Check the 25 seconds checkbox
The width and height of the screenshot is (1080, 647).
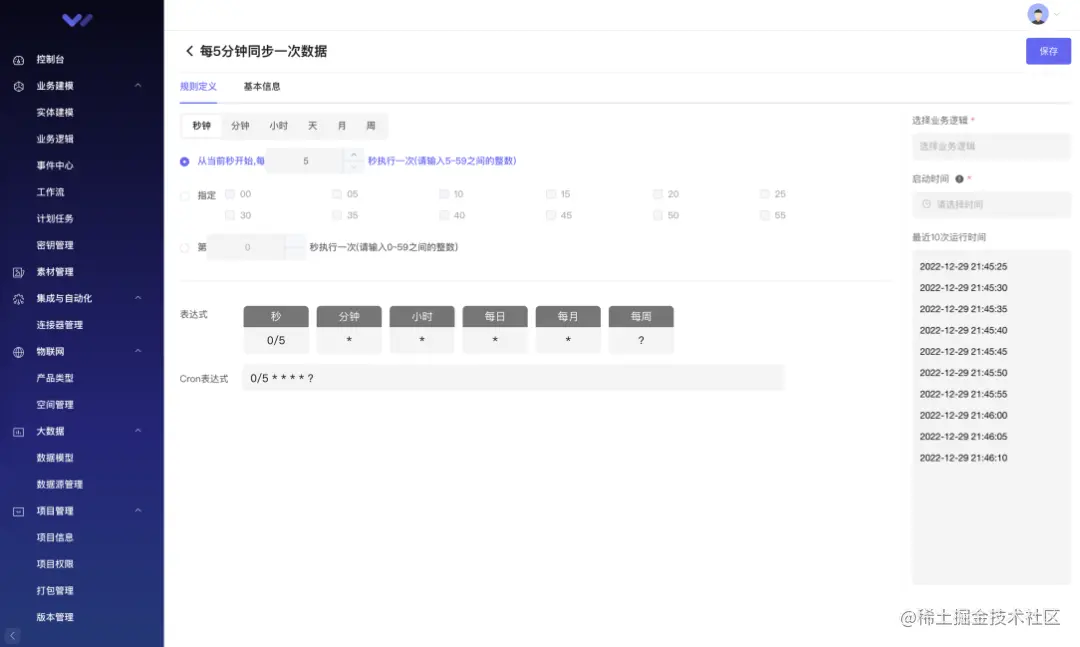tap(765, 194)
